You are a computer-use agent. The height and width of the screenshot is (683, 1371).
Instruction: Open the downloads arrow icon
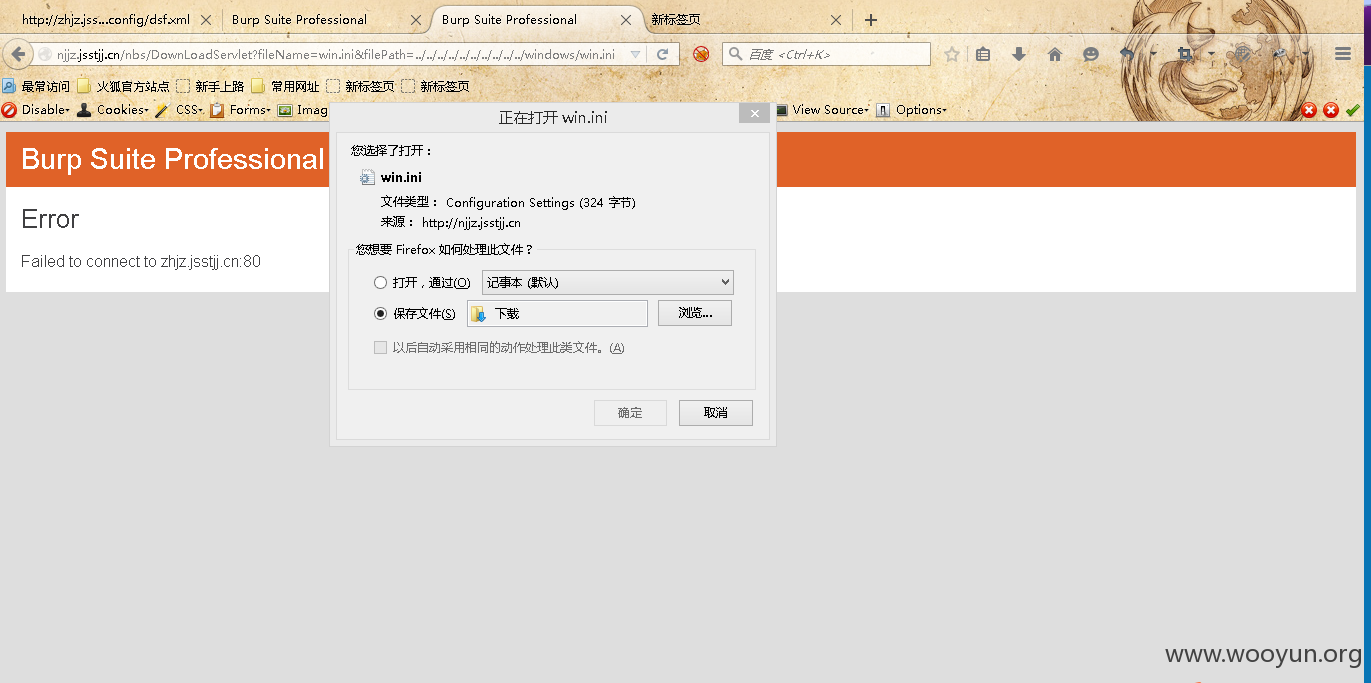click(1019, 54)
